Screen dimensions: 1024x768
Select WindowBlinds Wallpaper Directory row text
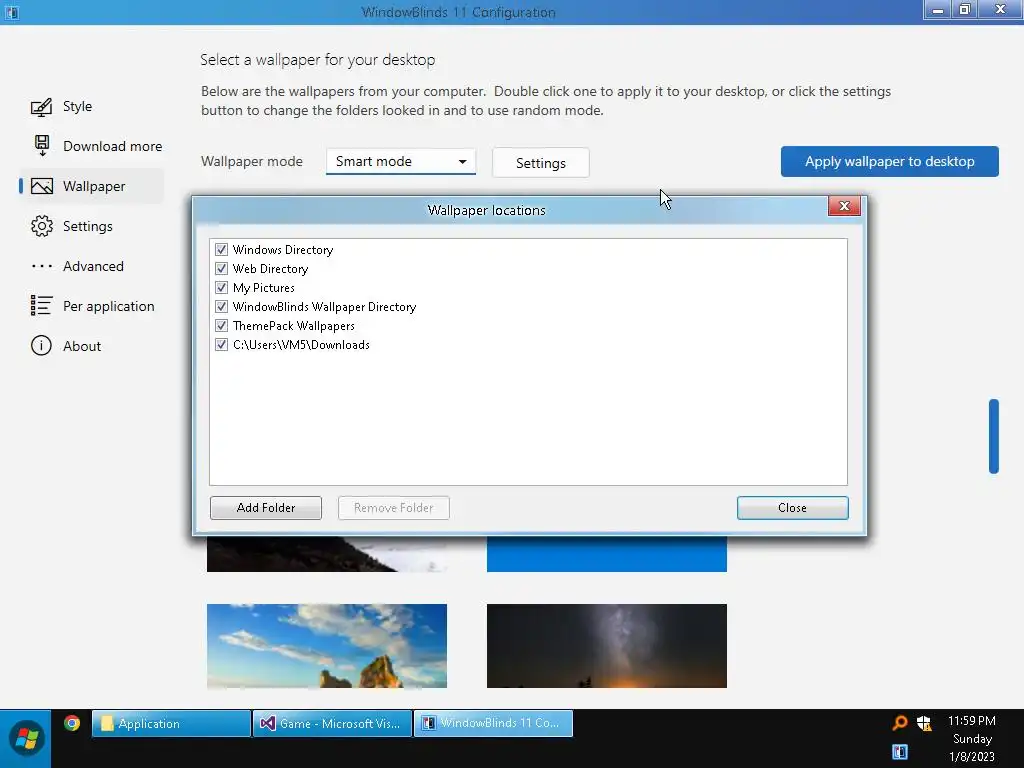(325, 306)
